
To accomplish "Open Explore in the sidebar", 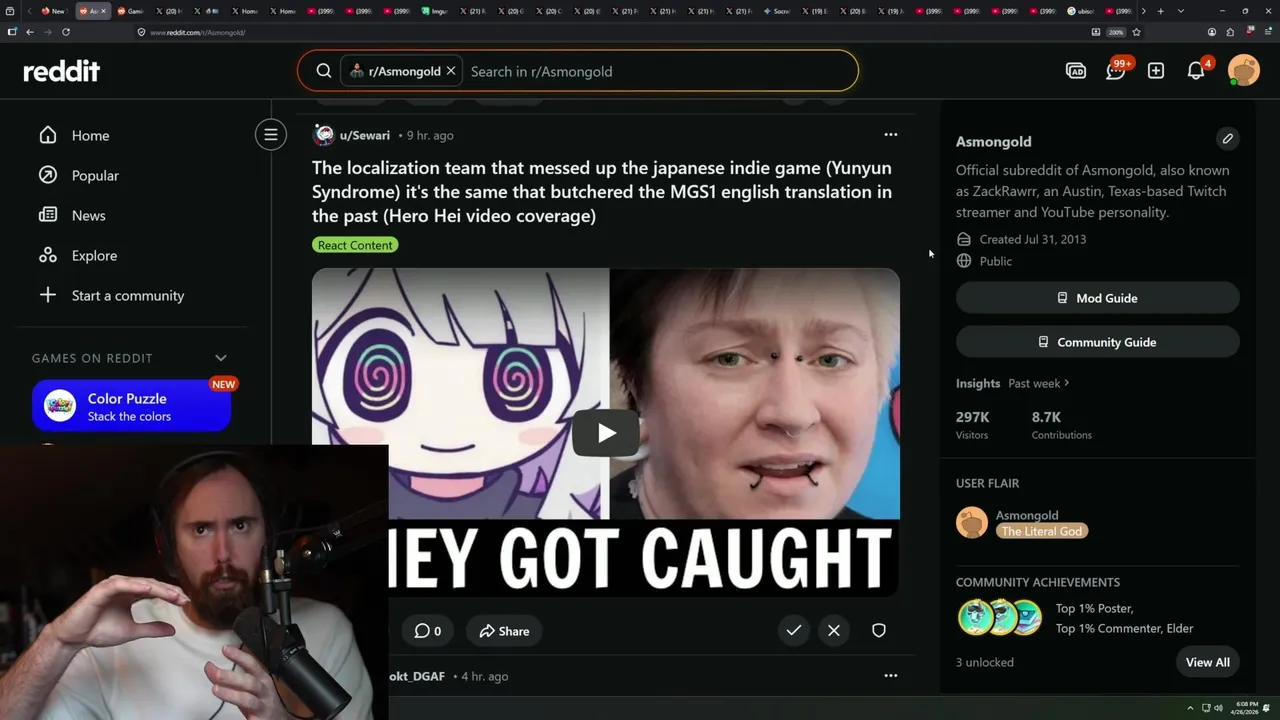I will coord(94,255).
